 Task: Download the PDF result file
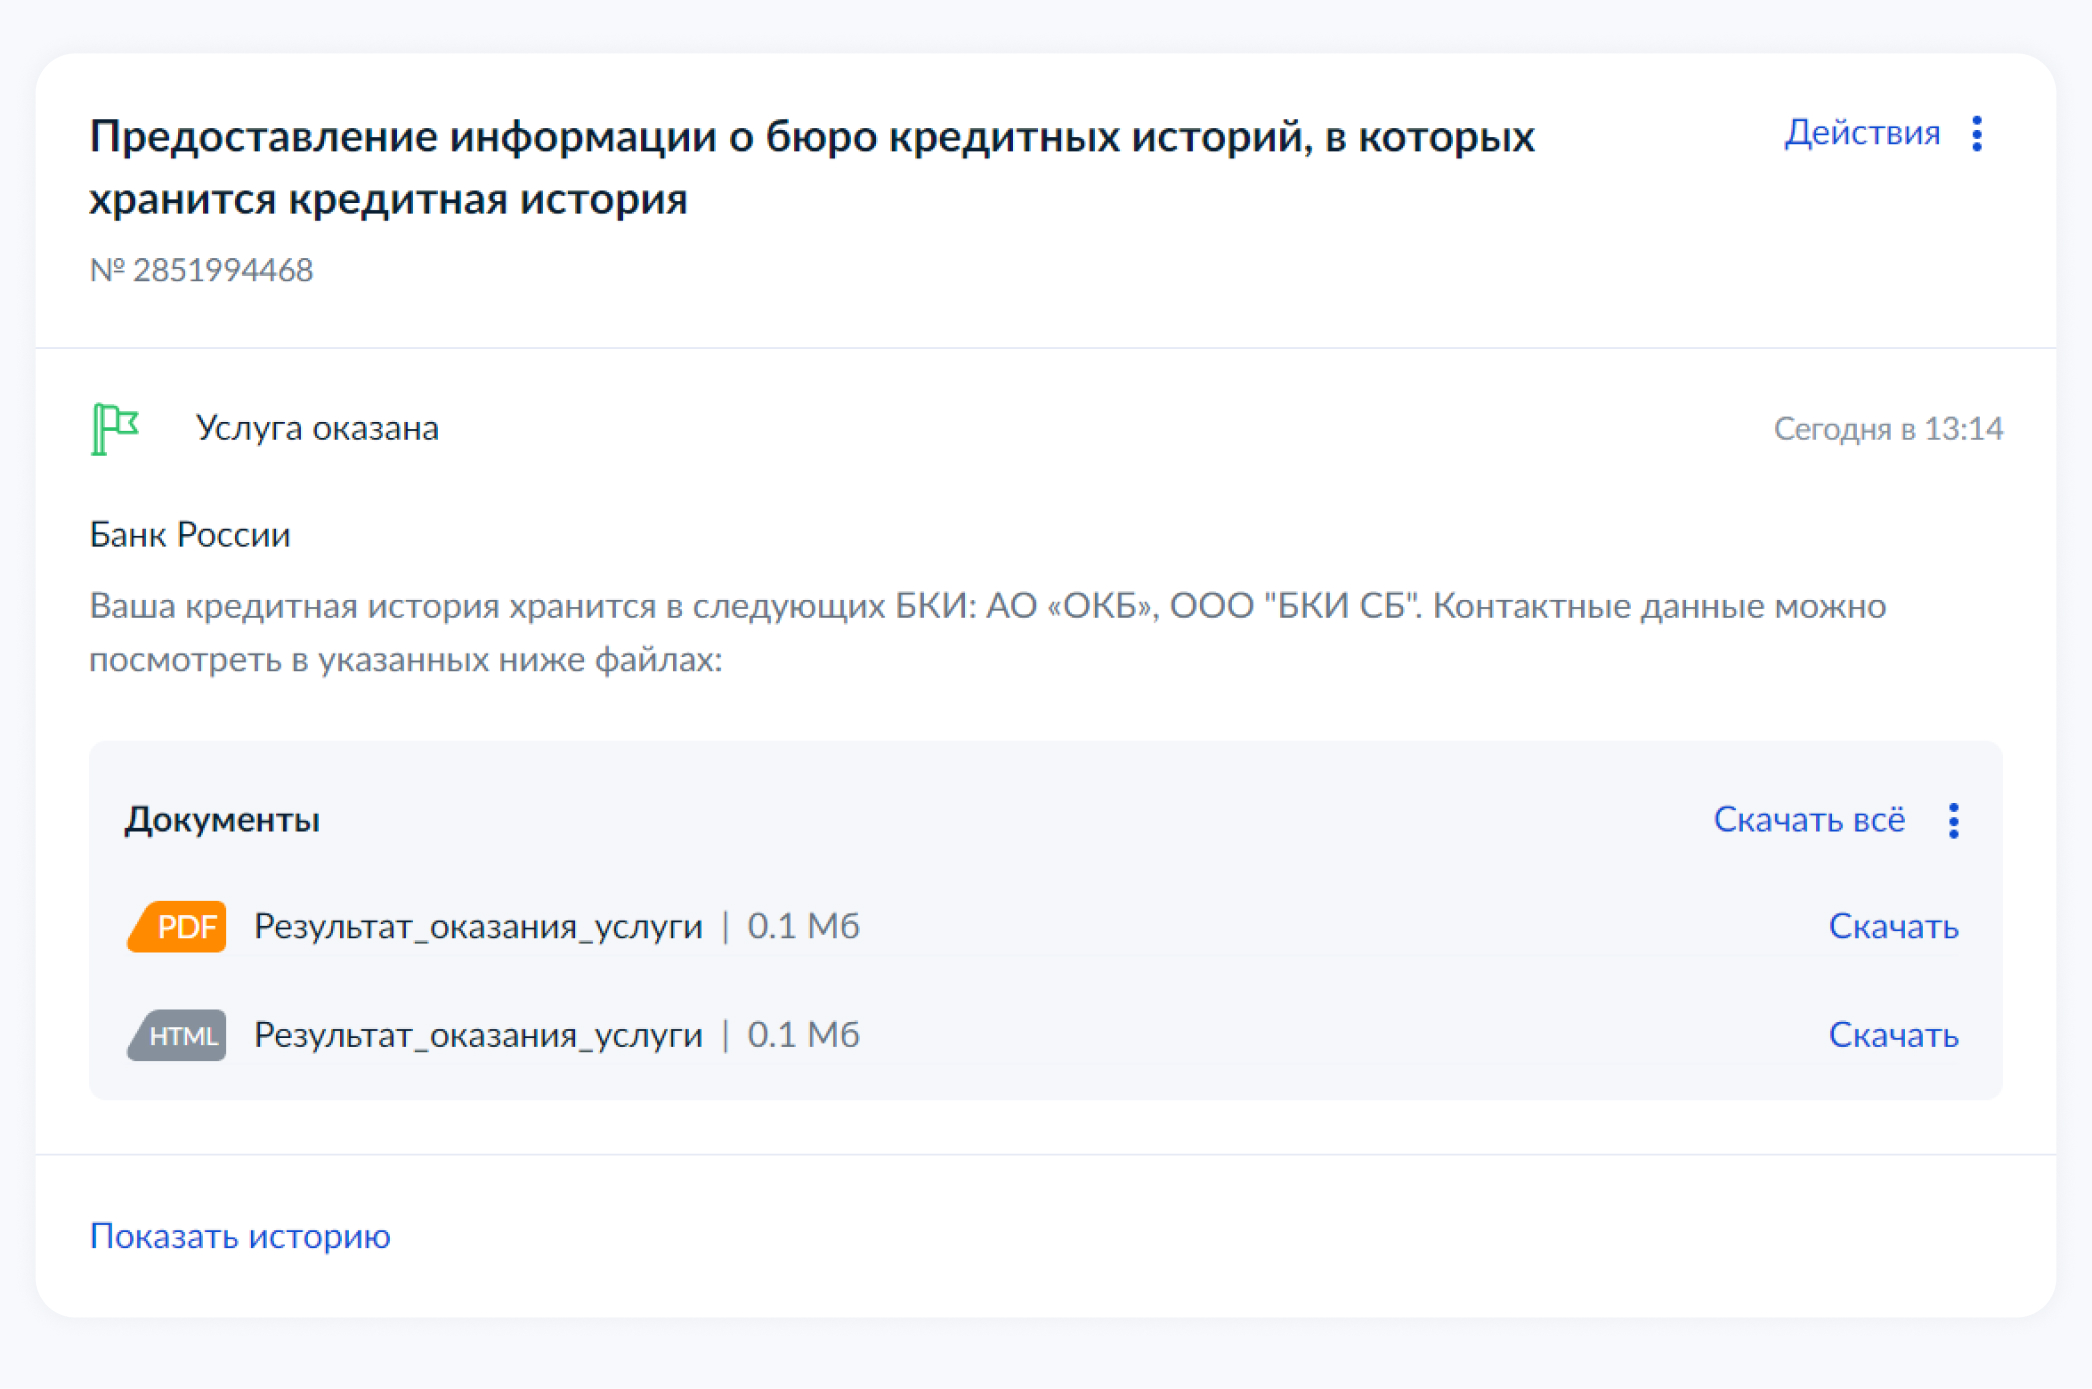(1893, 927)
